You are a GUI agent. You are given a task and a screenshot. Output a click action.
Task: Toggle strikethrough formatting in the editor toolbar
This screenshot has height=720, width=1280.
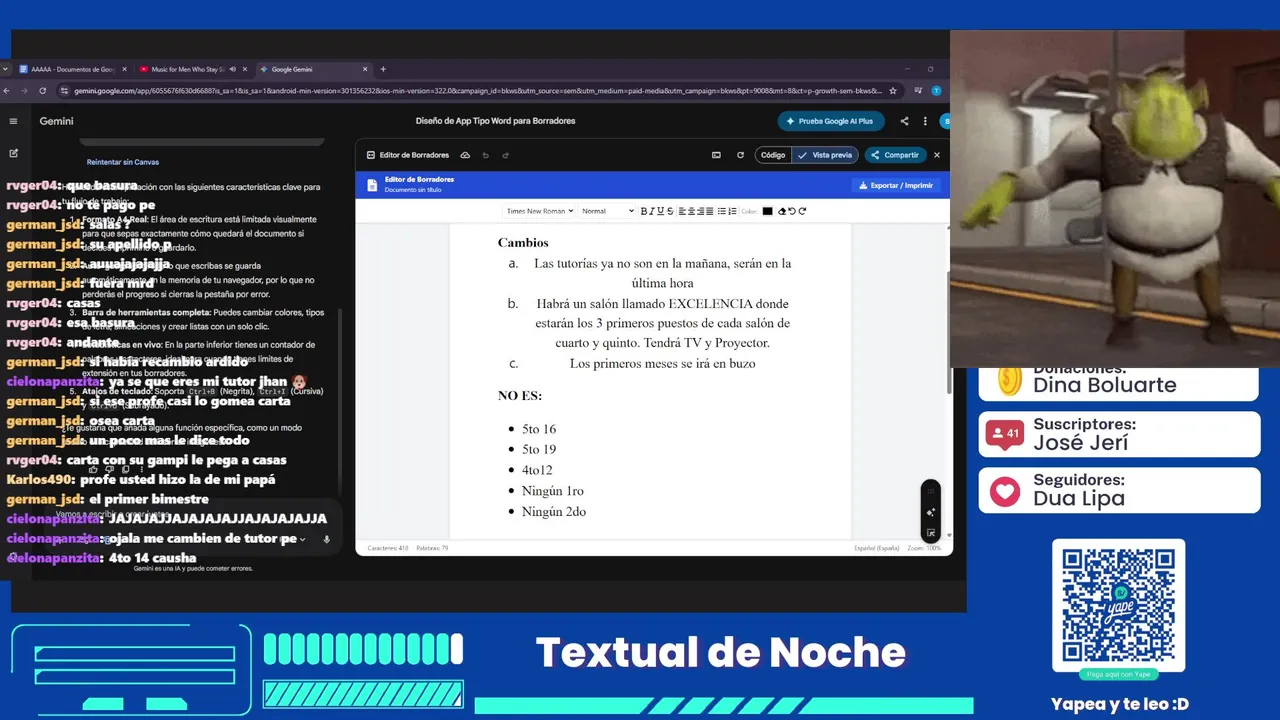coord(670,211)
